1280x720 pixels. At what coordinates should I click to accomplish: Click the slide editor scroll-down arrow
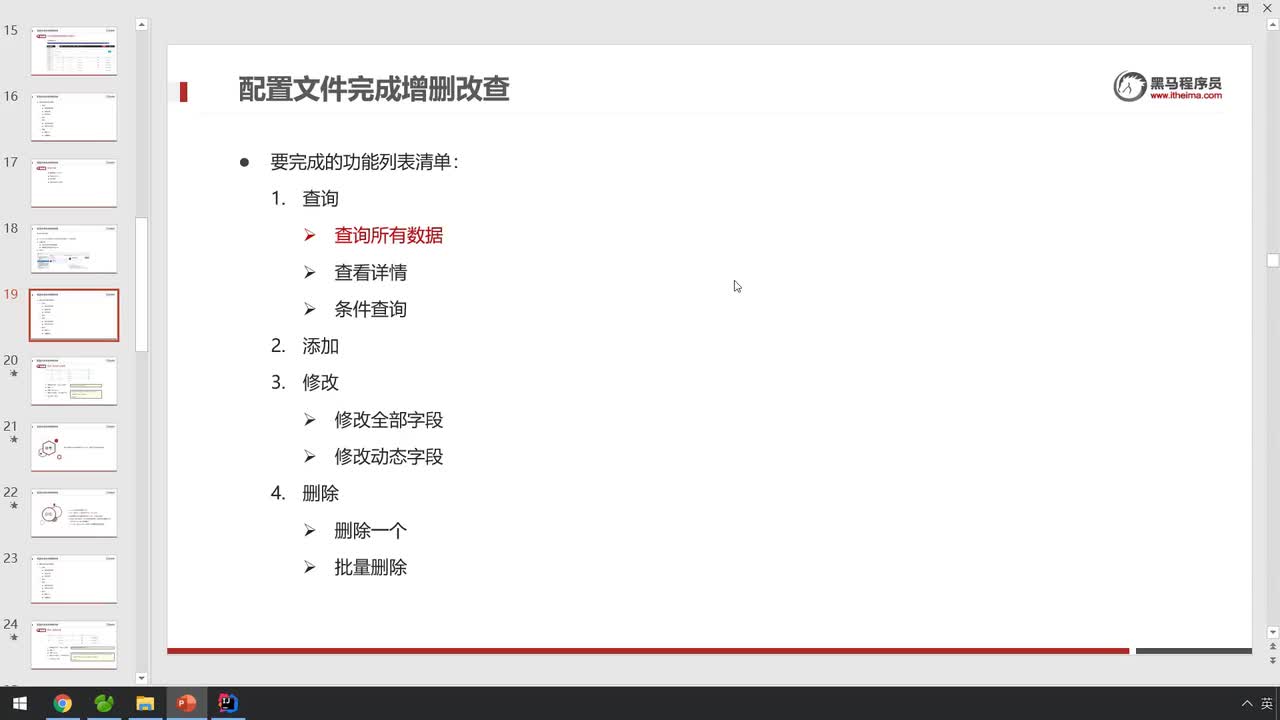point(1272,632)
